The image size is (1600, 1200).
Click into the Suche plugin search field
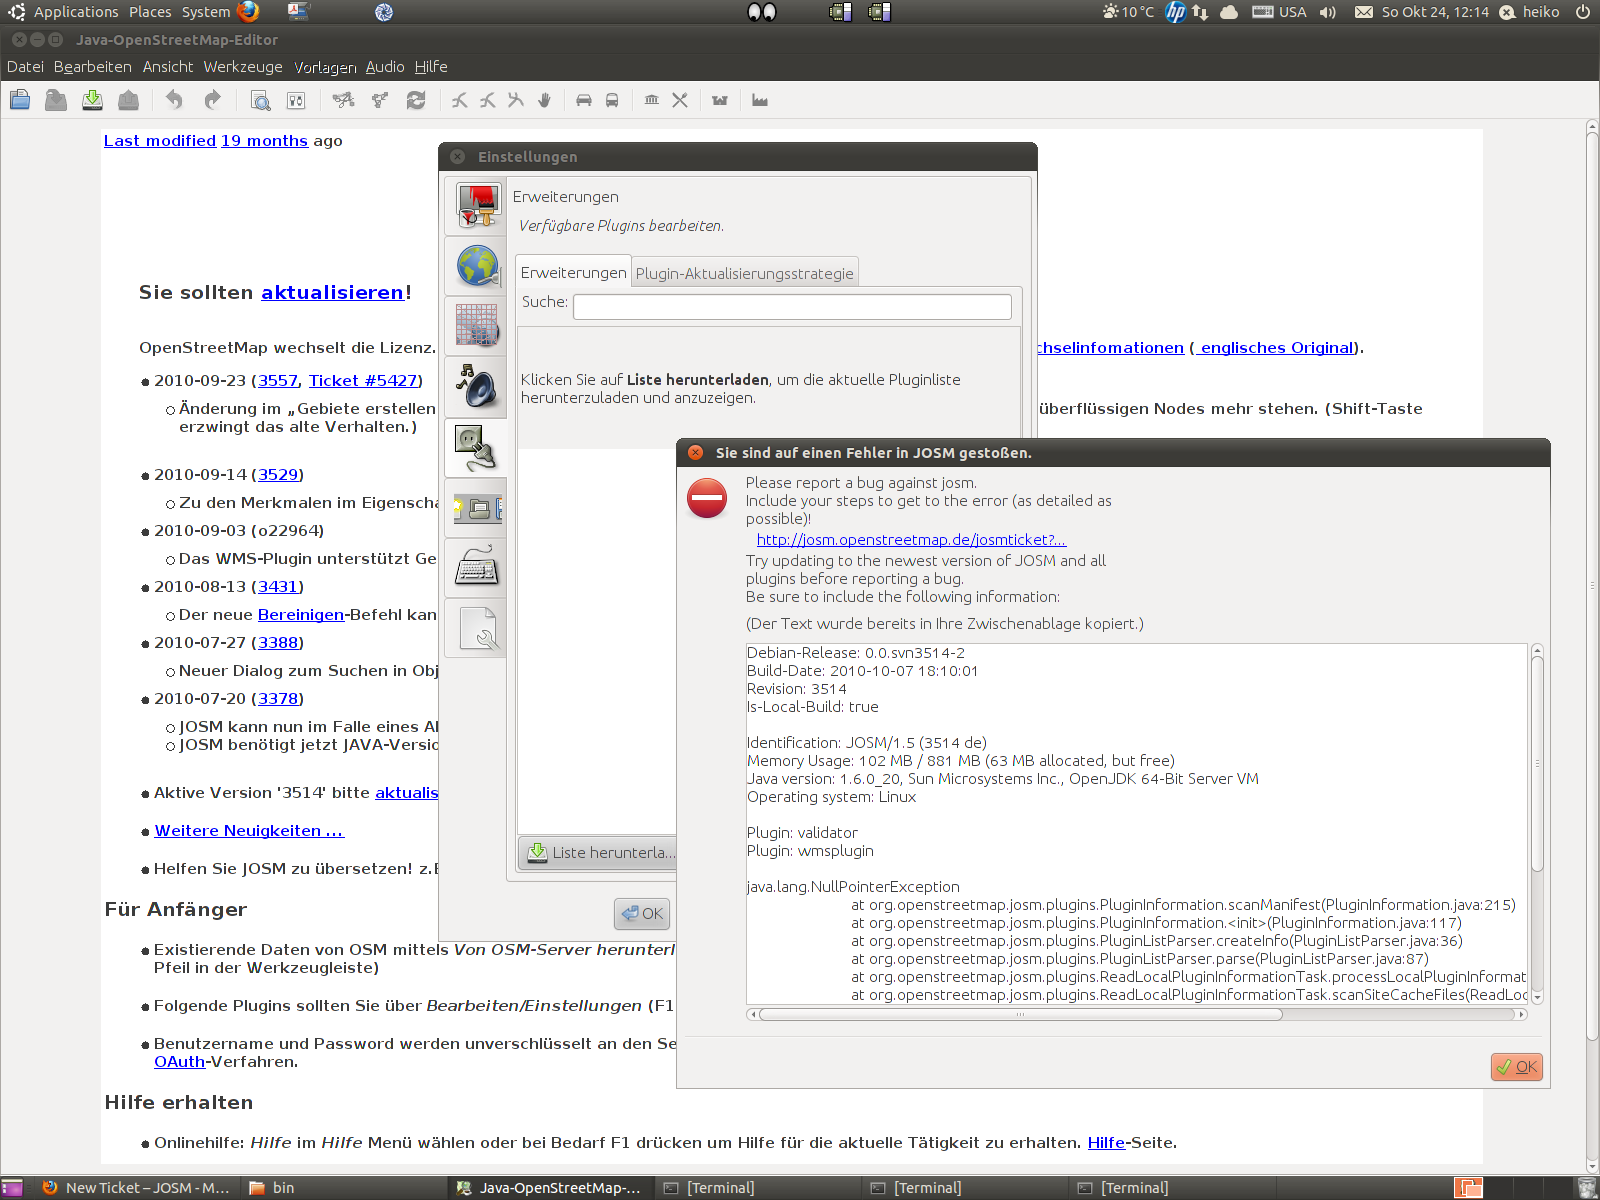tap(791, 307)
